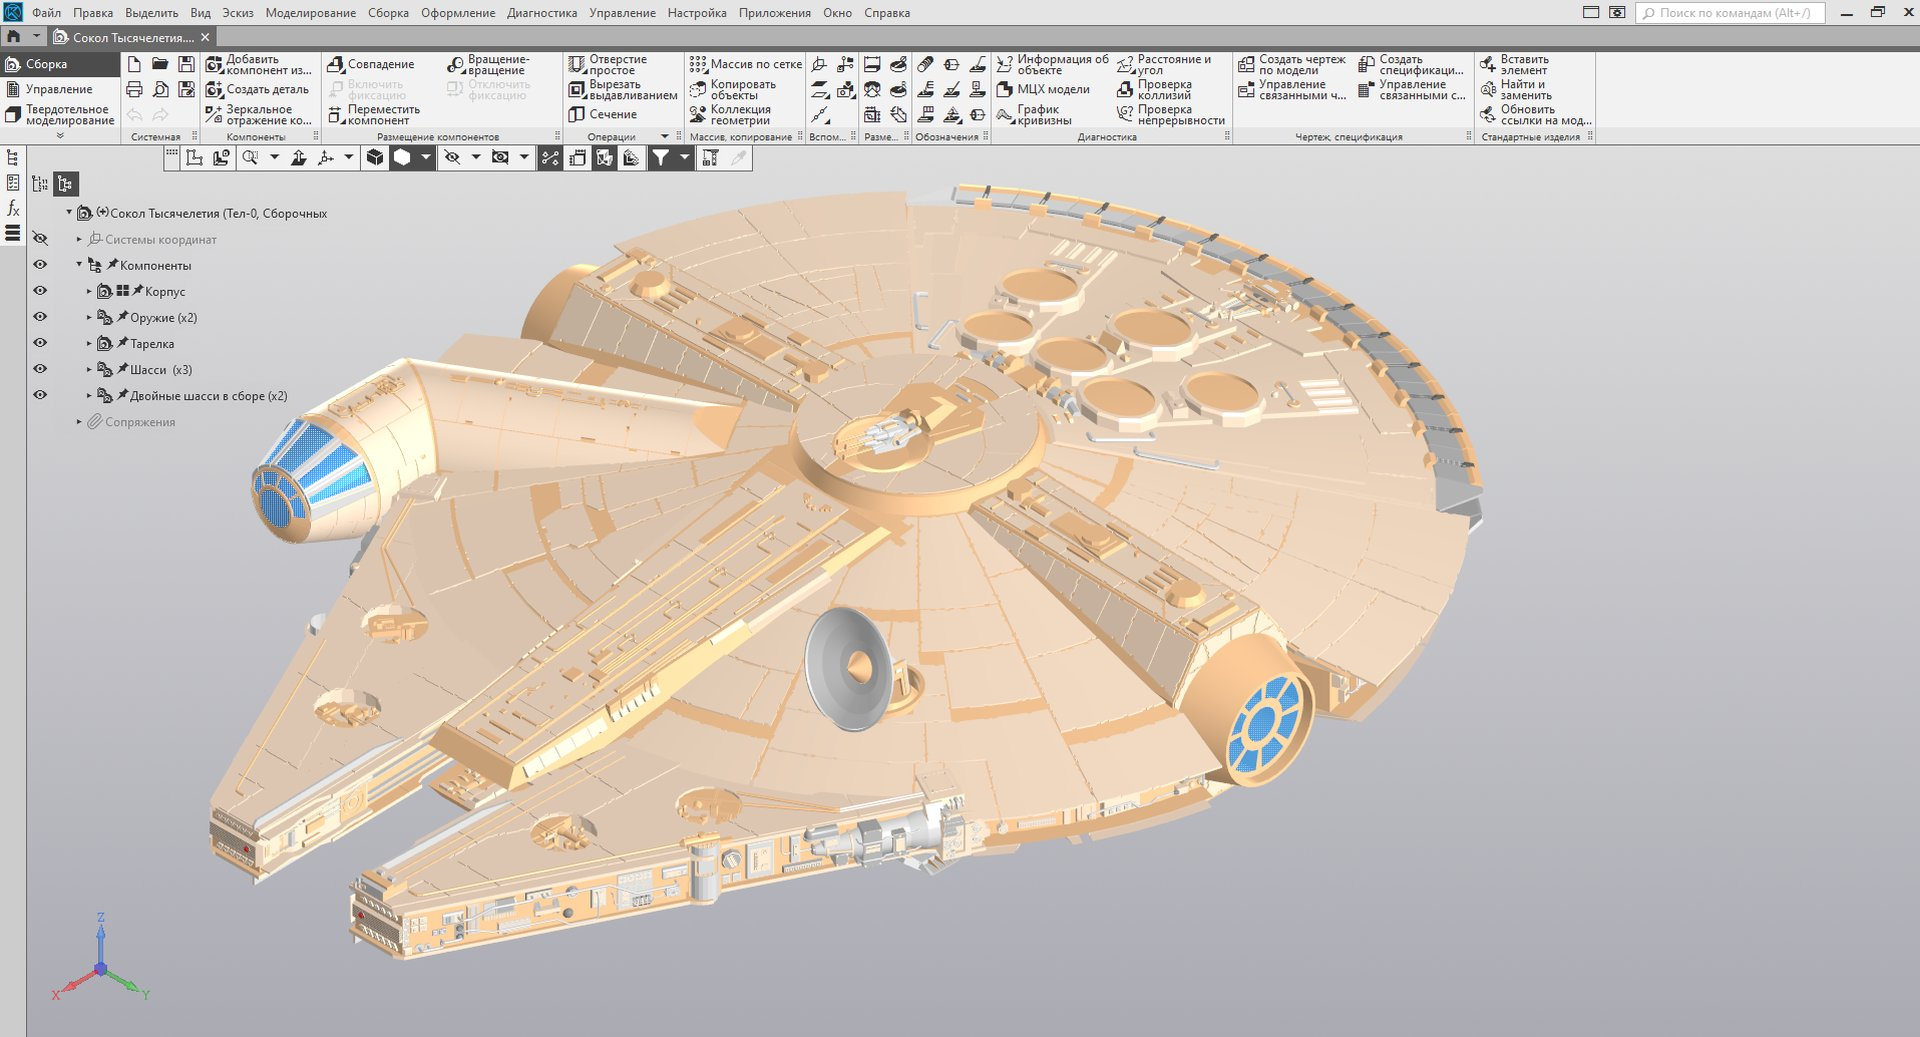Click the МЦХ модели mass properties tool
The image size is (1920, 1037).
point(1043,89)
